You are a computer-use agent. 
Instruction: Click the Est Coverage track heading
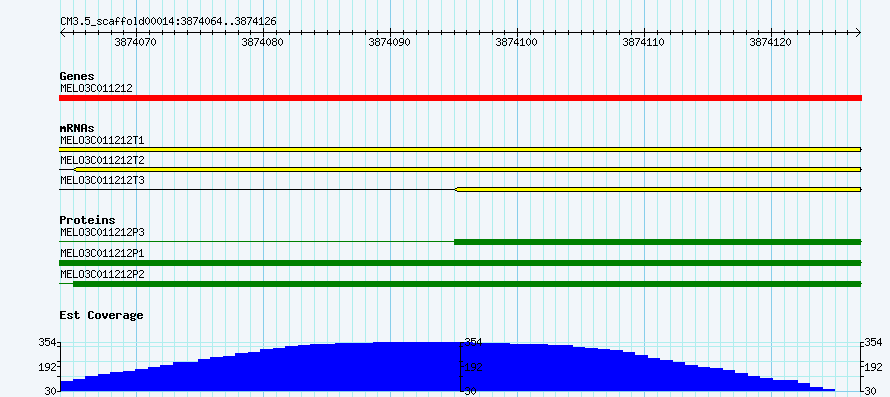[102, 315]
